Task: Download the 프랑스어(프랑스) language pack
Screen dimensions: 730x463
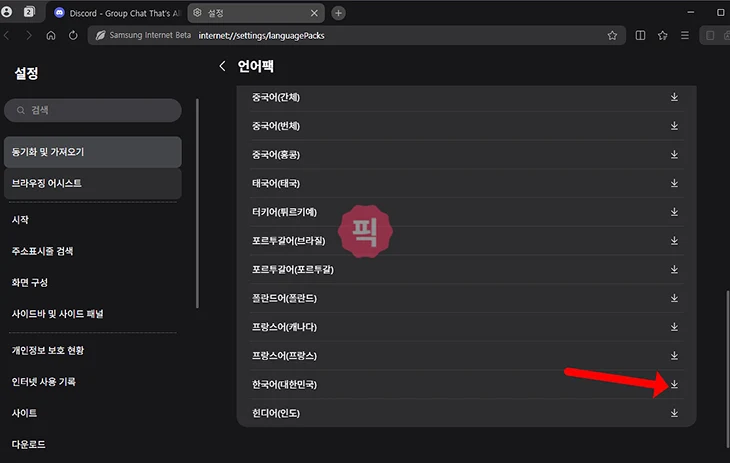Action: [674, 356]
